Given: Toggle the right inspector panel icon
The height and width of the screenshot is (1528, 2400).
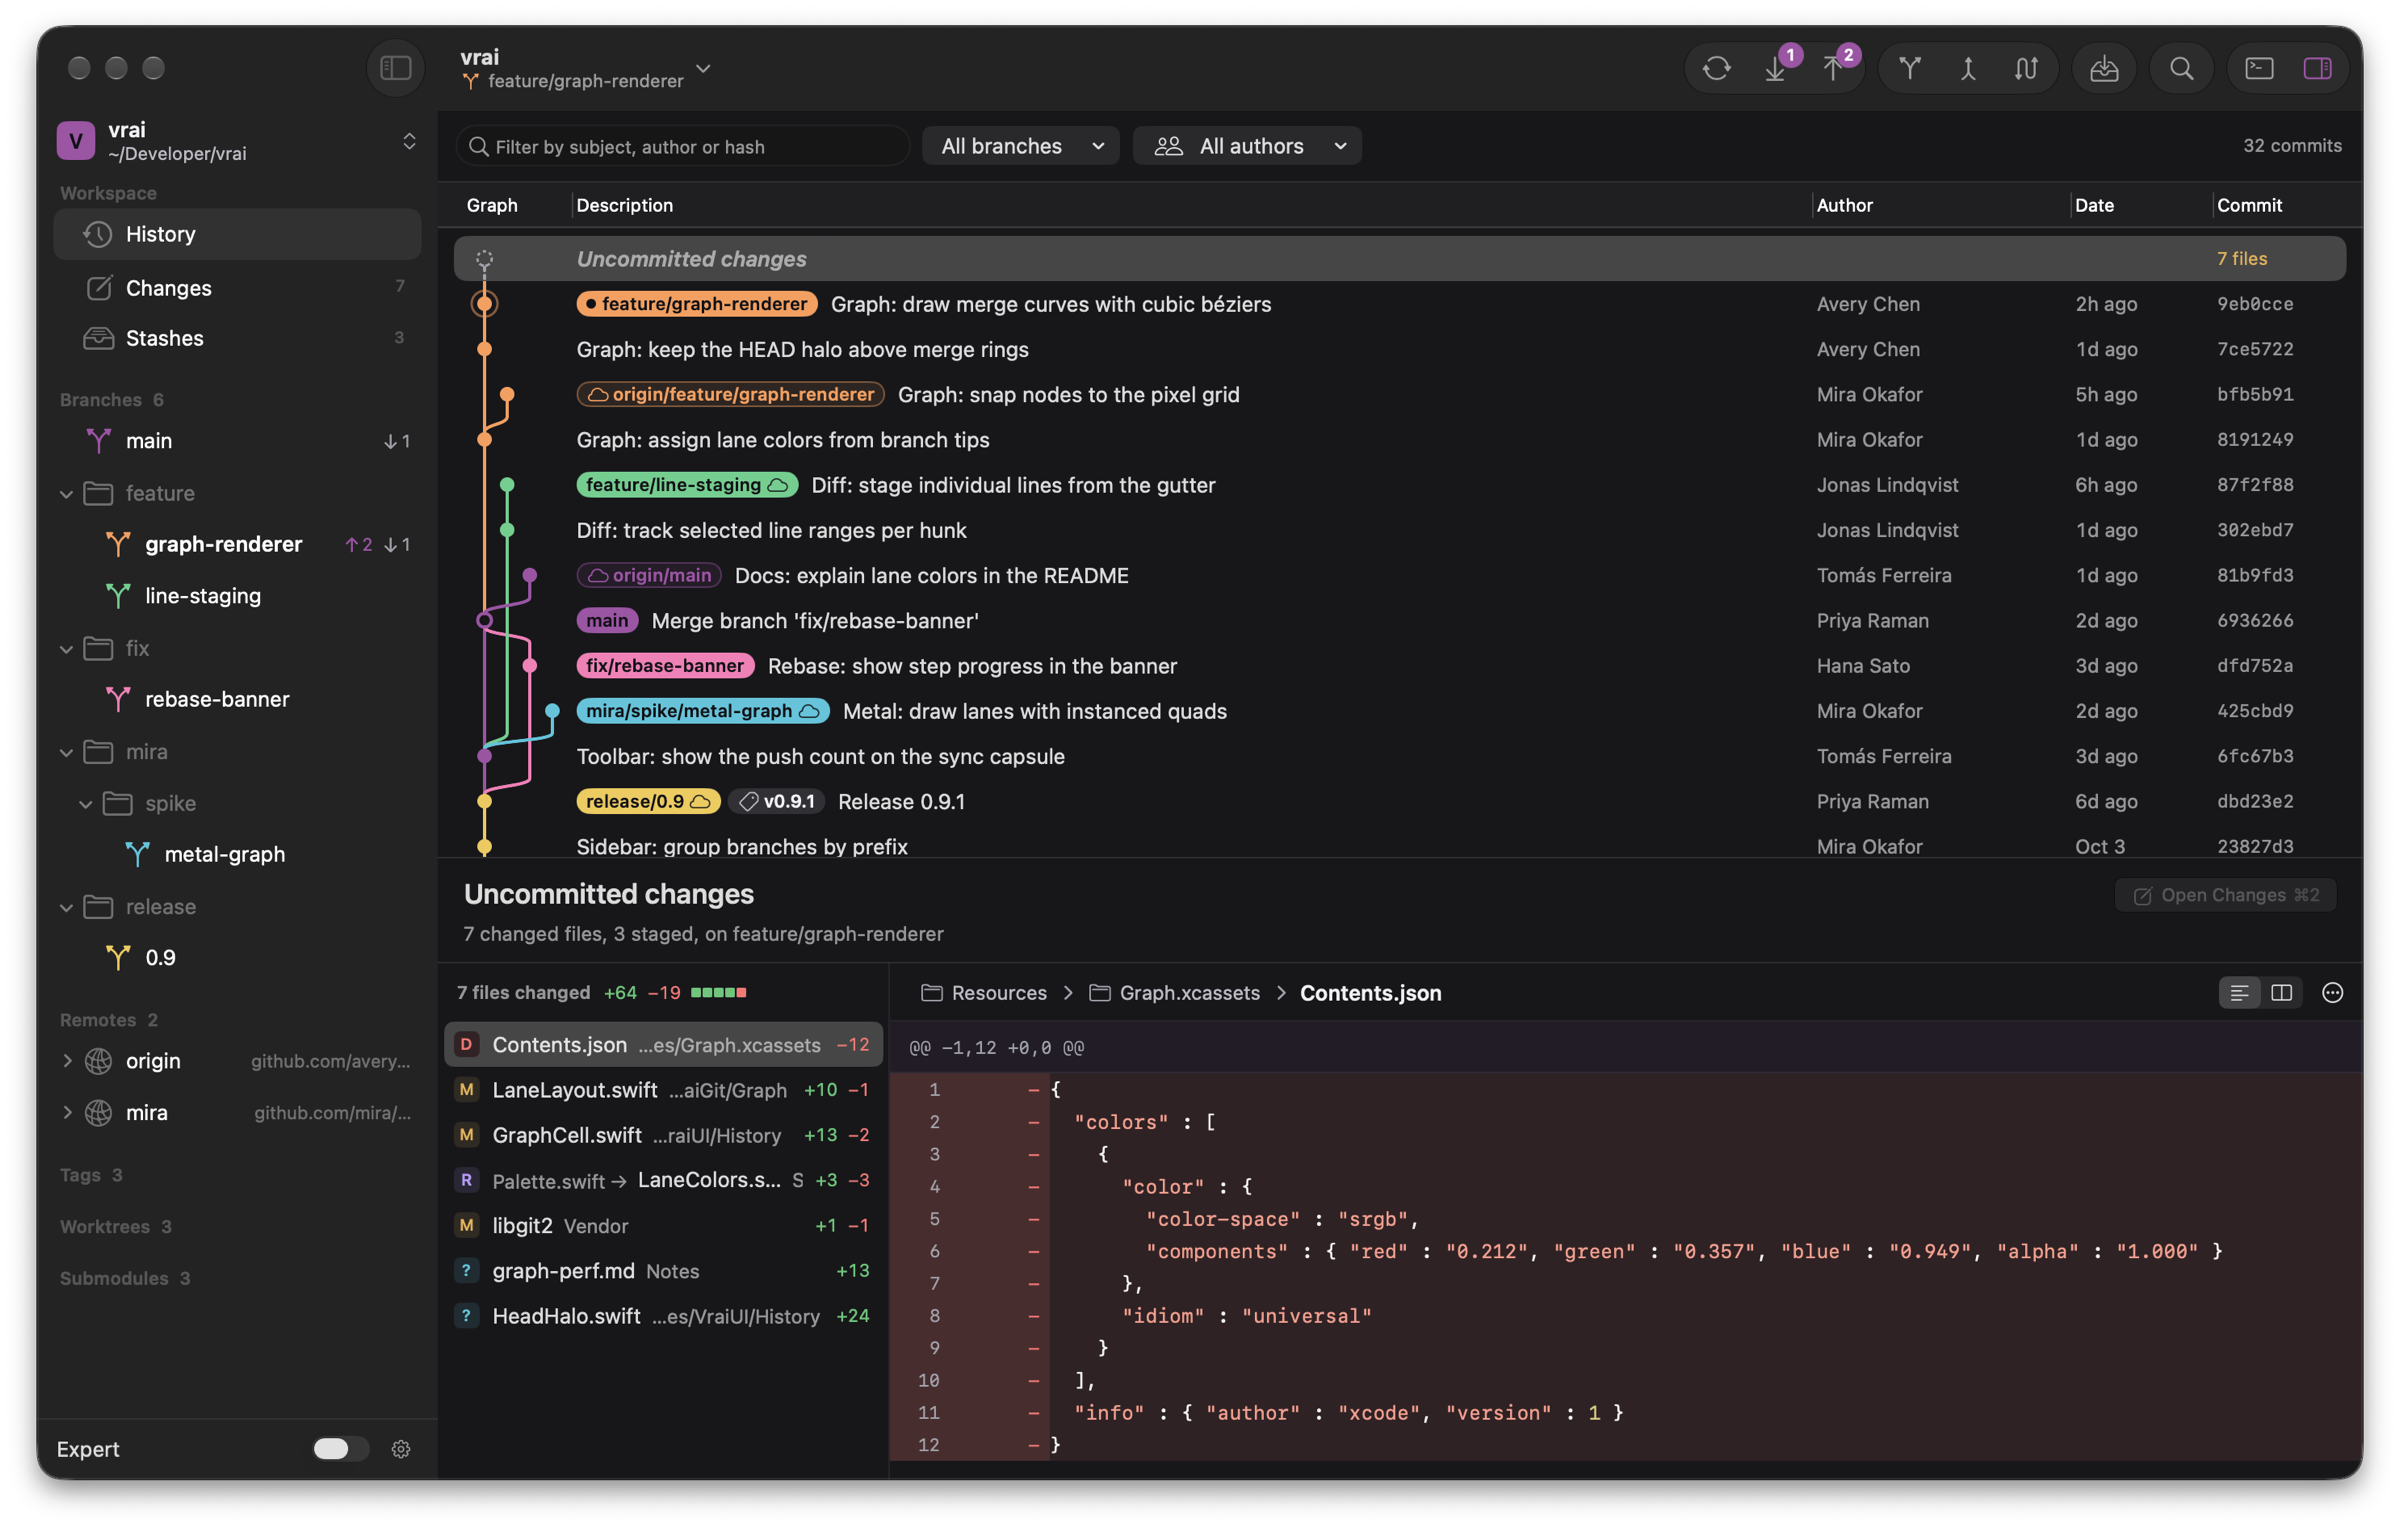Looking at the screenshot, I should point(2317,68).
